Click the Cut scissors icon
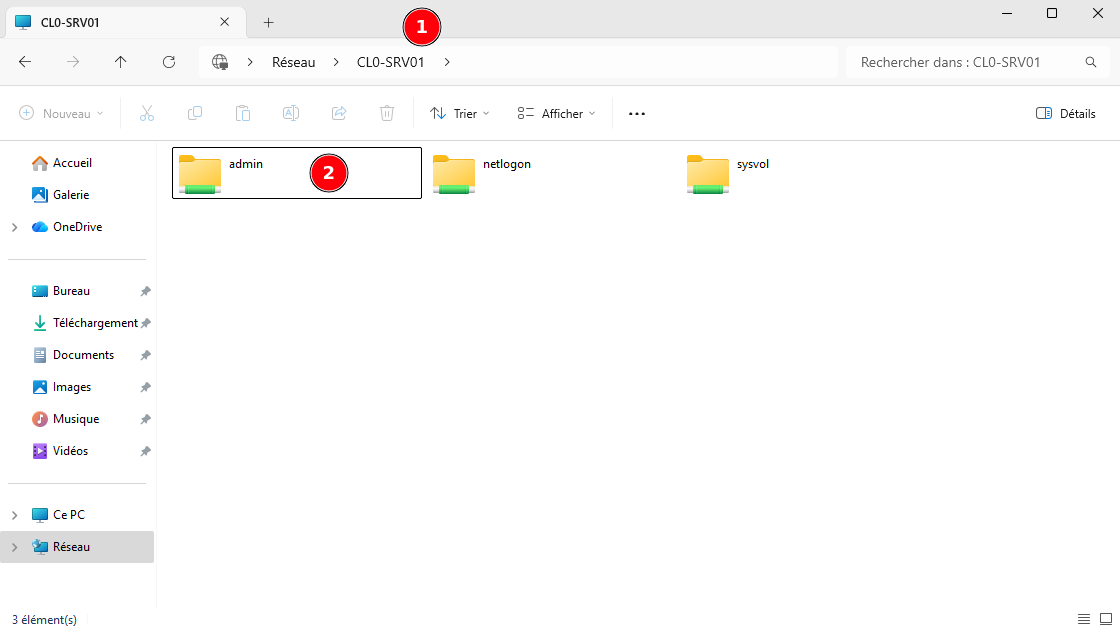The image size is (1120, 631). point(146,113)
